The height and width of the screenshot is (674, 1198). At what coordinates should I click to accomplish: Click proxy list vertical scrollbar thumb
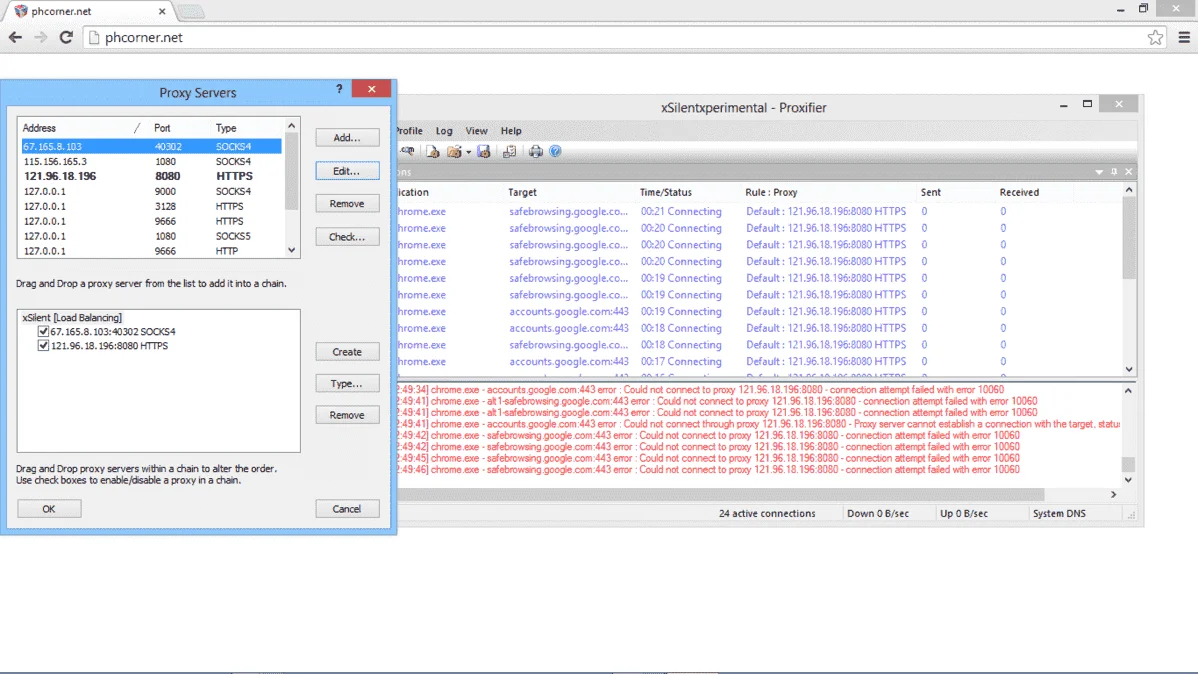[x=291, y=172]
